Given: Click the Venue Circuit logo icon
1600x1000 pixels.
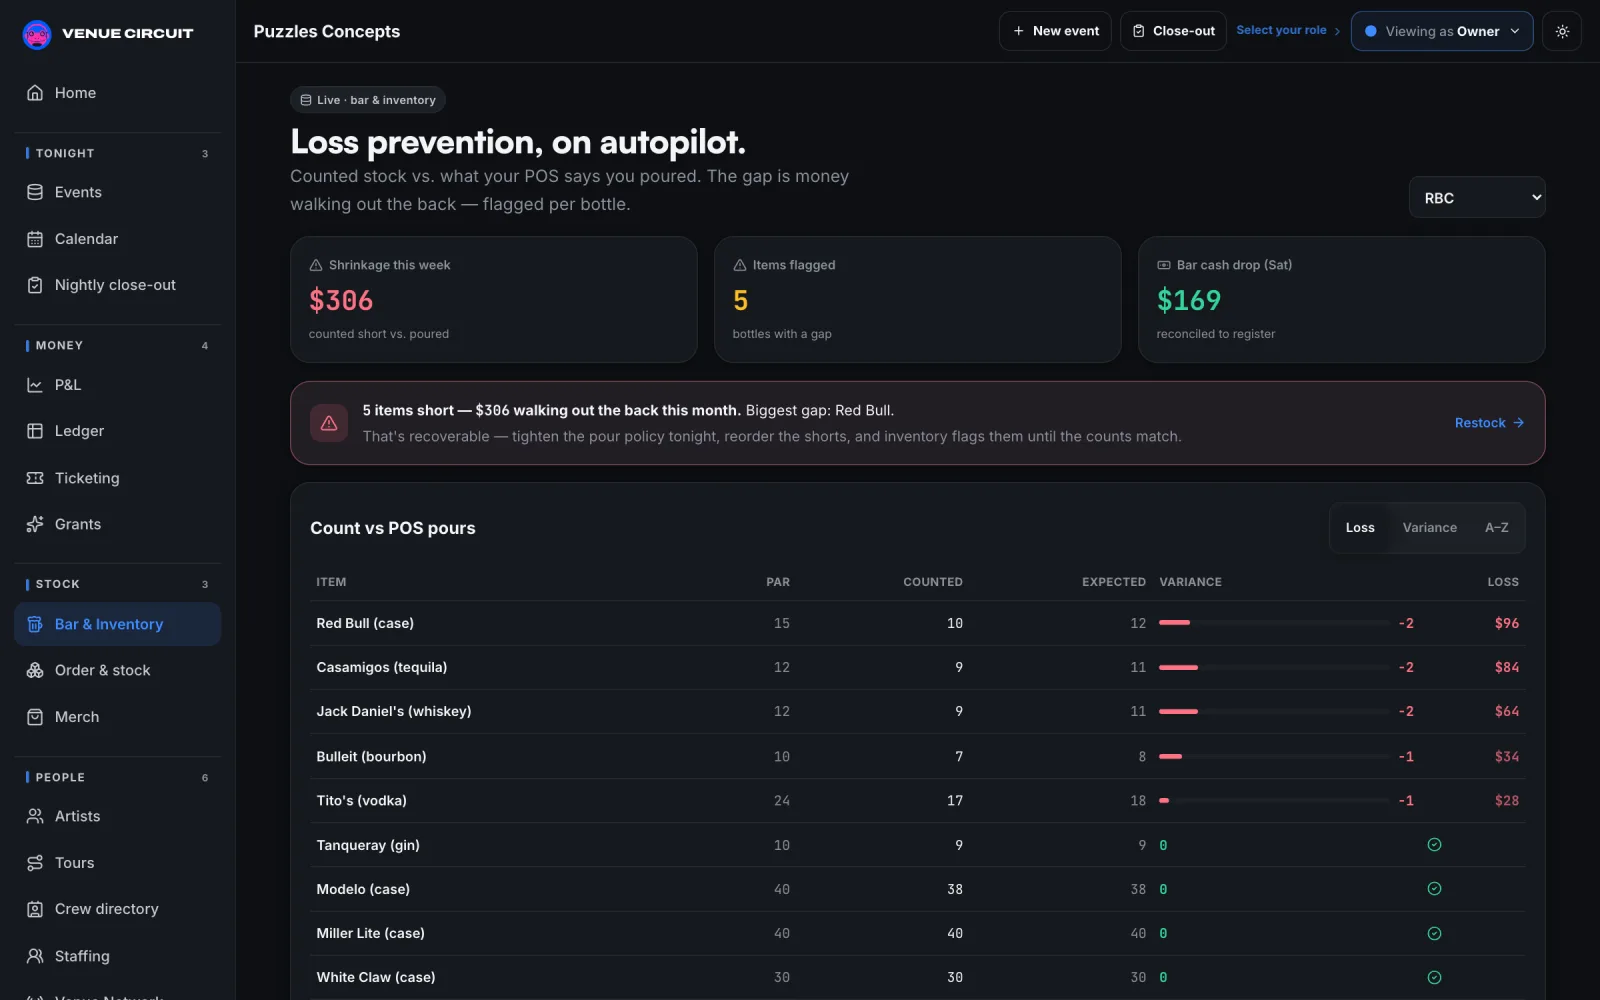Looking at the screenshot, I should point(37,34).
